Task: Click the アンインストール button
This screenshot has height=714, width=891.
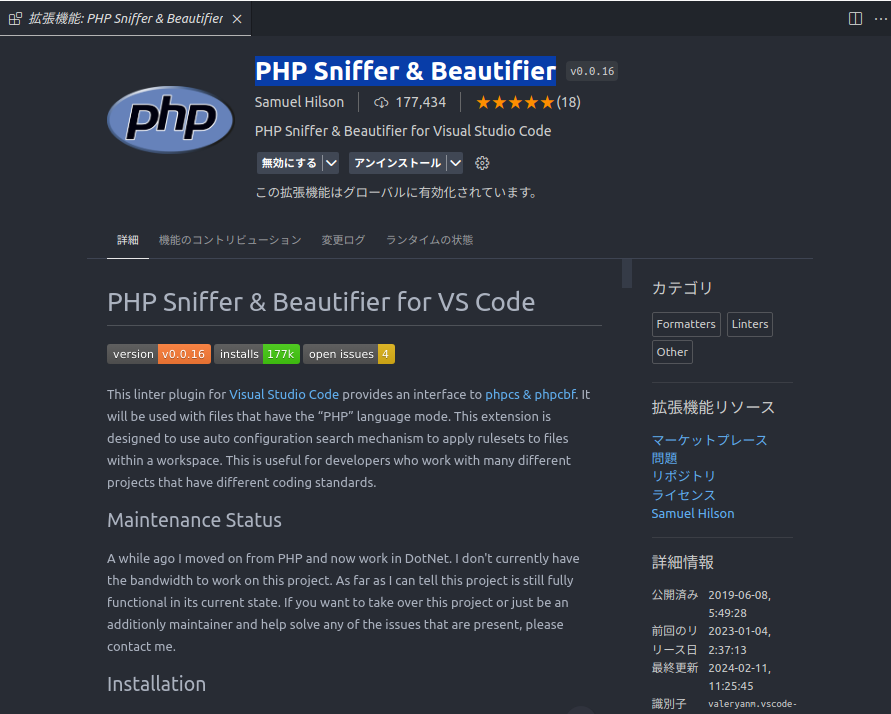Action: click(397, 163)
